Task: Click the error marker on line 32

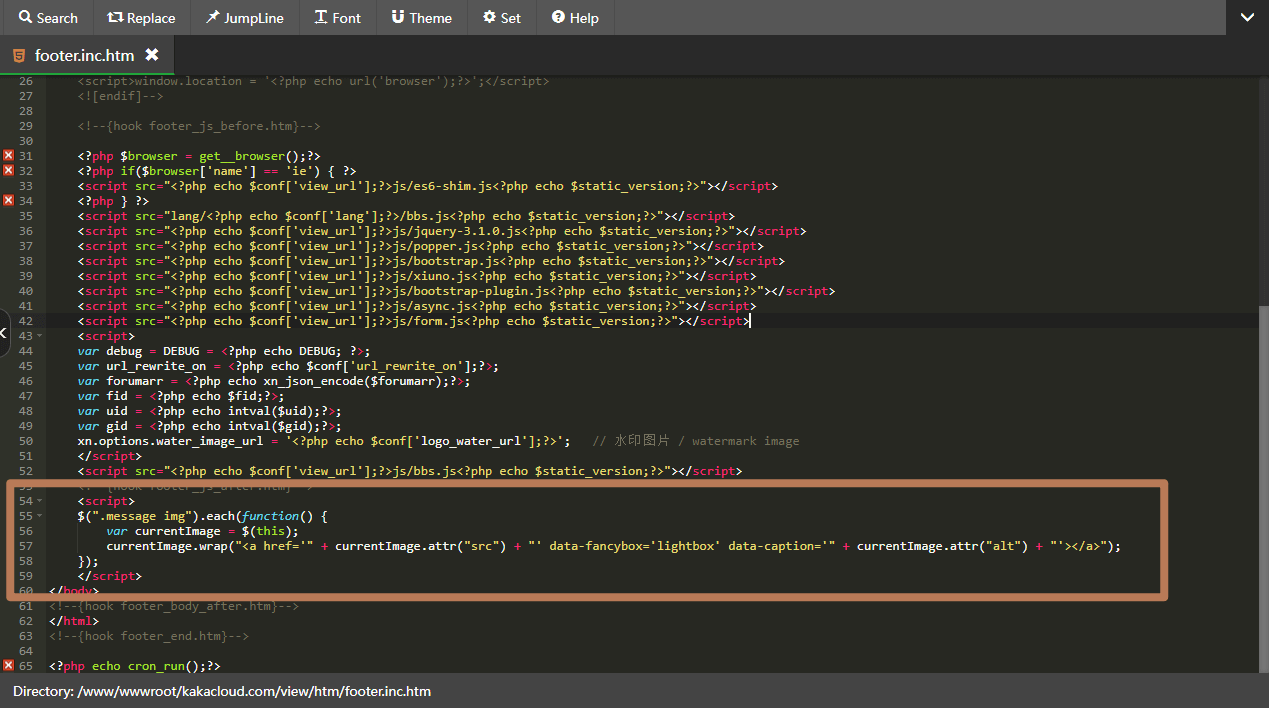Action: click(x=8, y=171)
